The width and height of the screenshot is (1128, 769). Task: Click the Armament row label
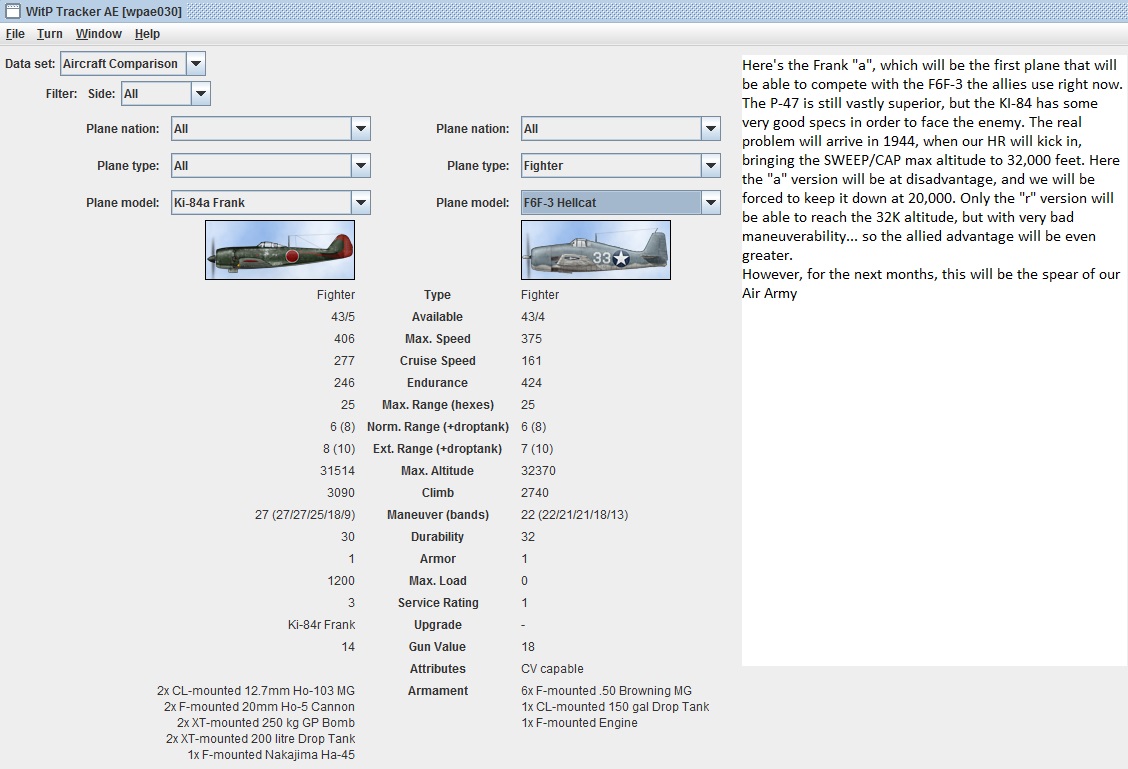pos(437,691)
